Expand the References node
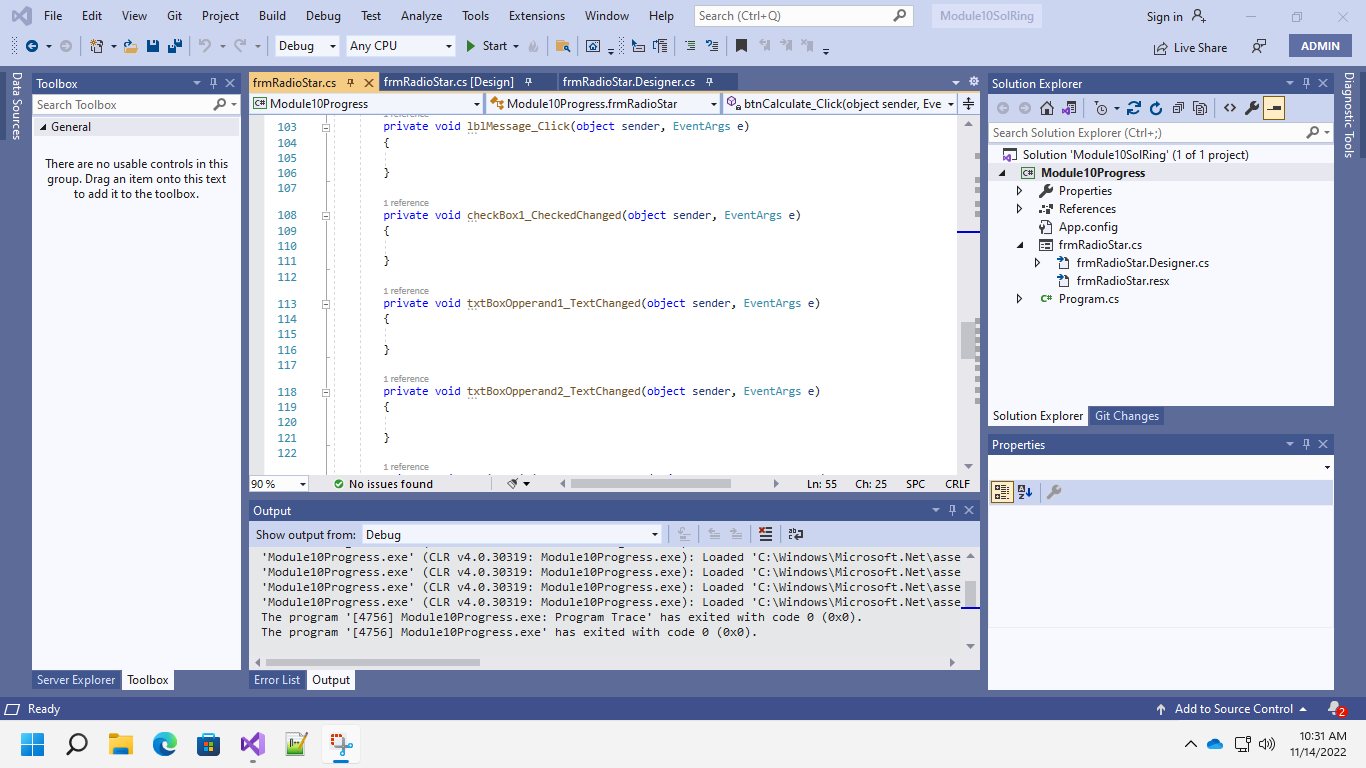1366x768 pixels. [x=1019, y=209]
